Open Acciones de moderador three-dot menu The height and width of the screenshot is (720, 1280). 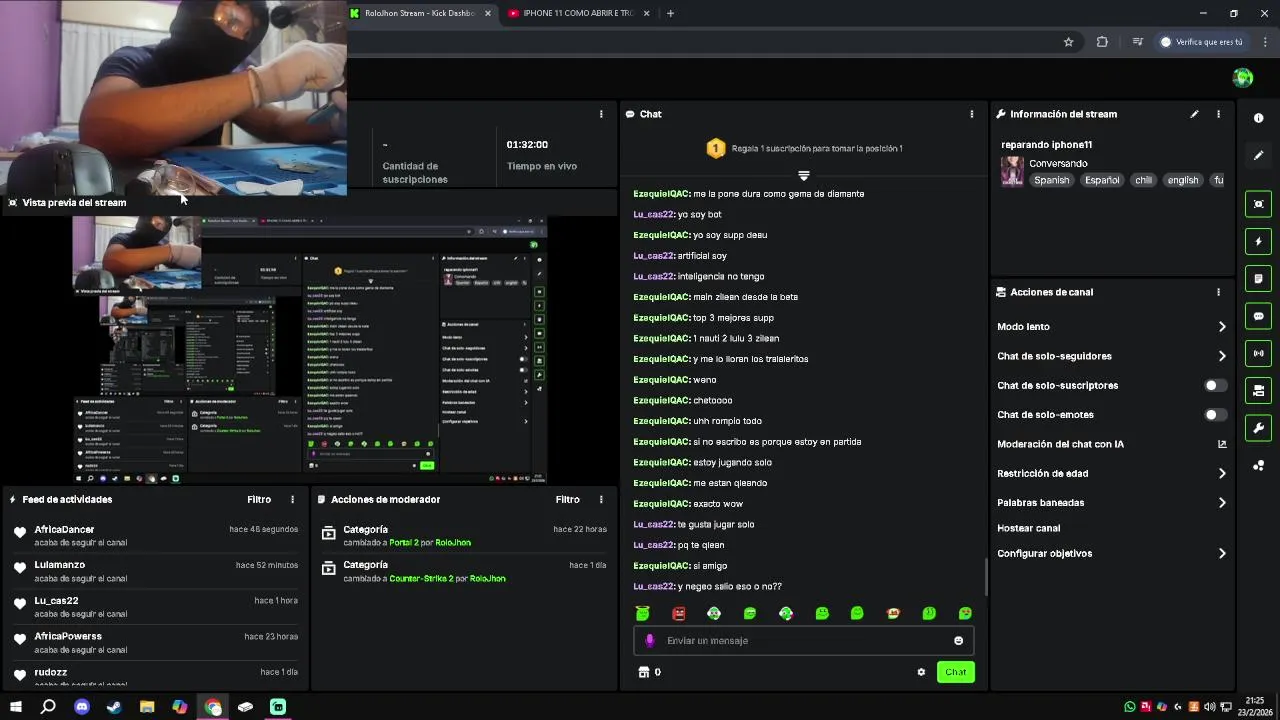601,499
